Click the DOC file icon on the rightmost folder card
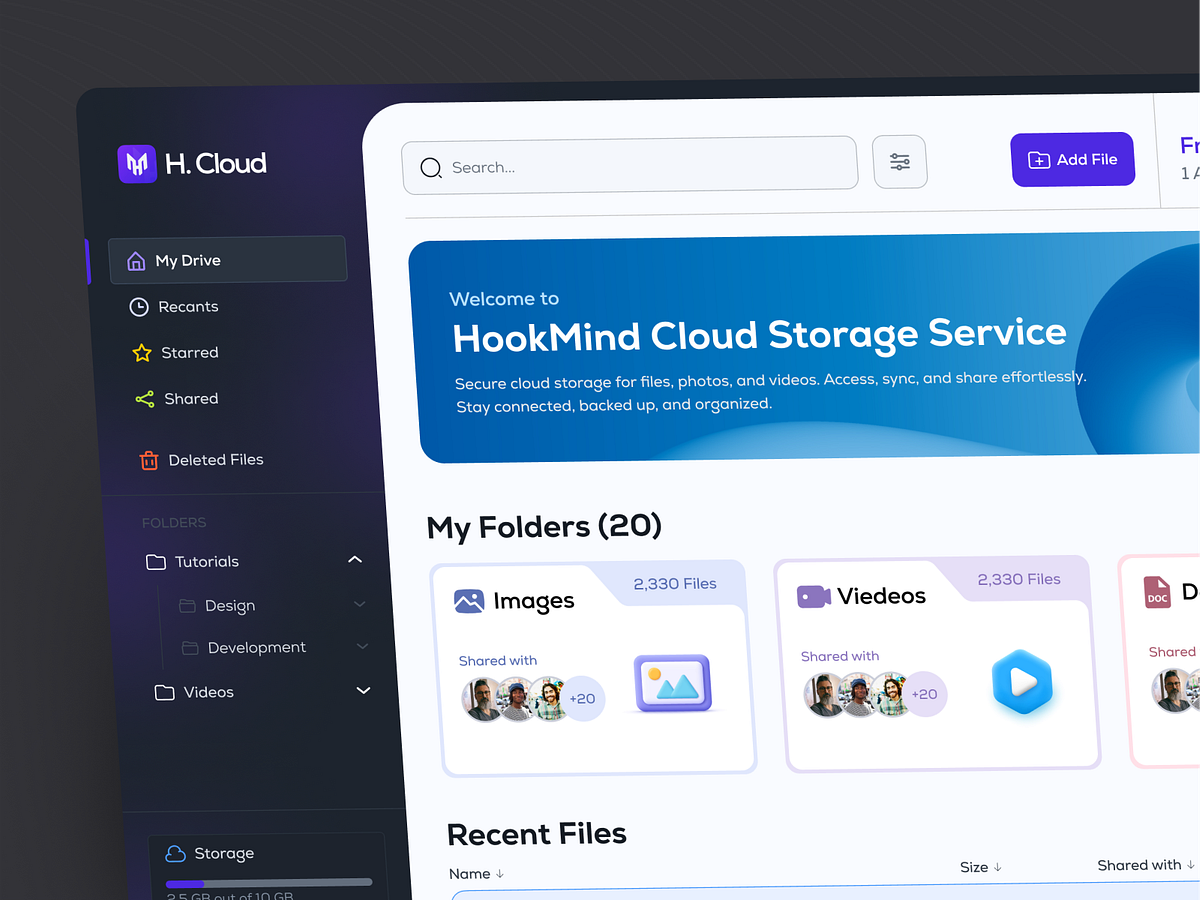1200x900 pixels. [x=1157, y=592]
